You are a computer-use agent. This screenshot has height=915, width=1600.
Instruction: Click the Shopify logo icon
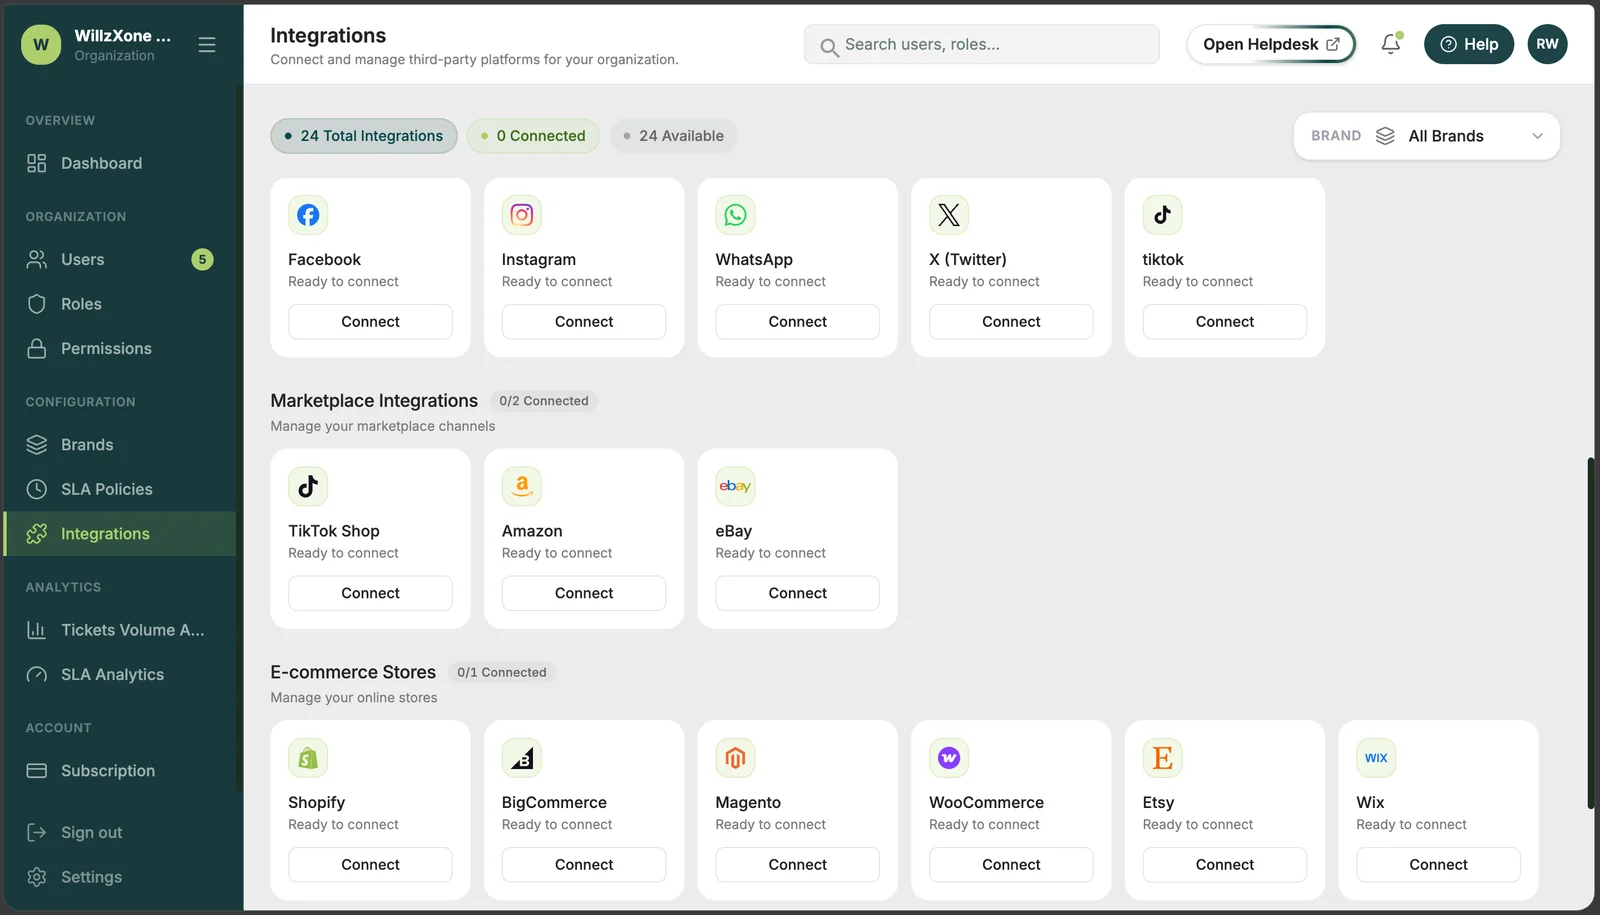(x=308, y=758)
